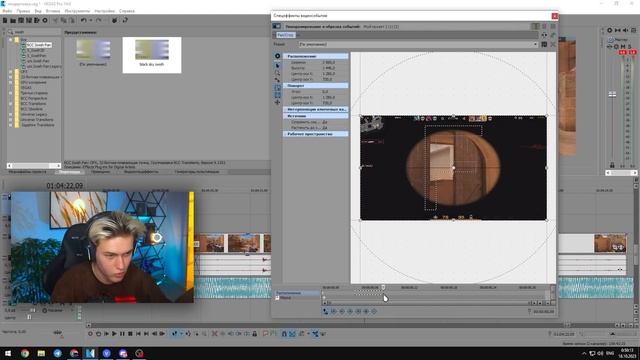Viewport: 640px width, 360px height.
Task: Collapse the Поворот properties section
Action: tap(316, 86)
